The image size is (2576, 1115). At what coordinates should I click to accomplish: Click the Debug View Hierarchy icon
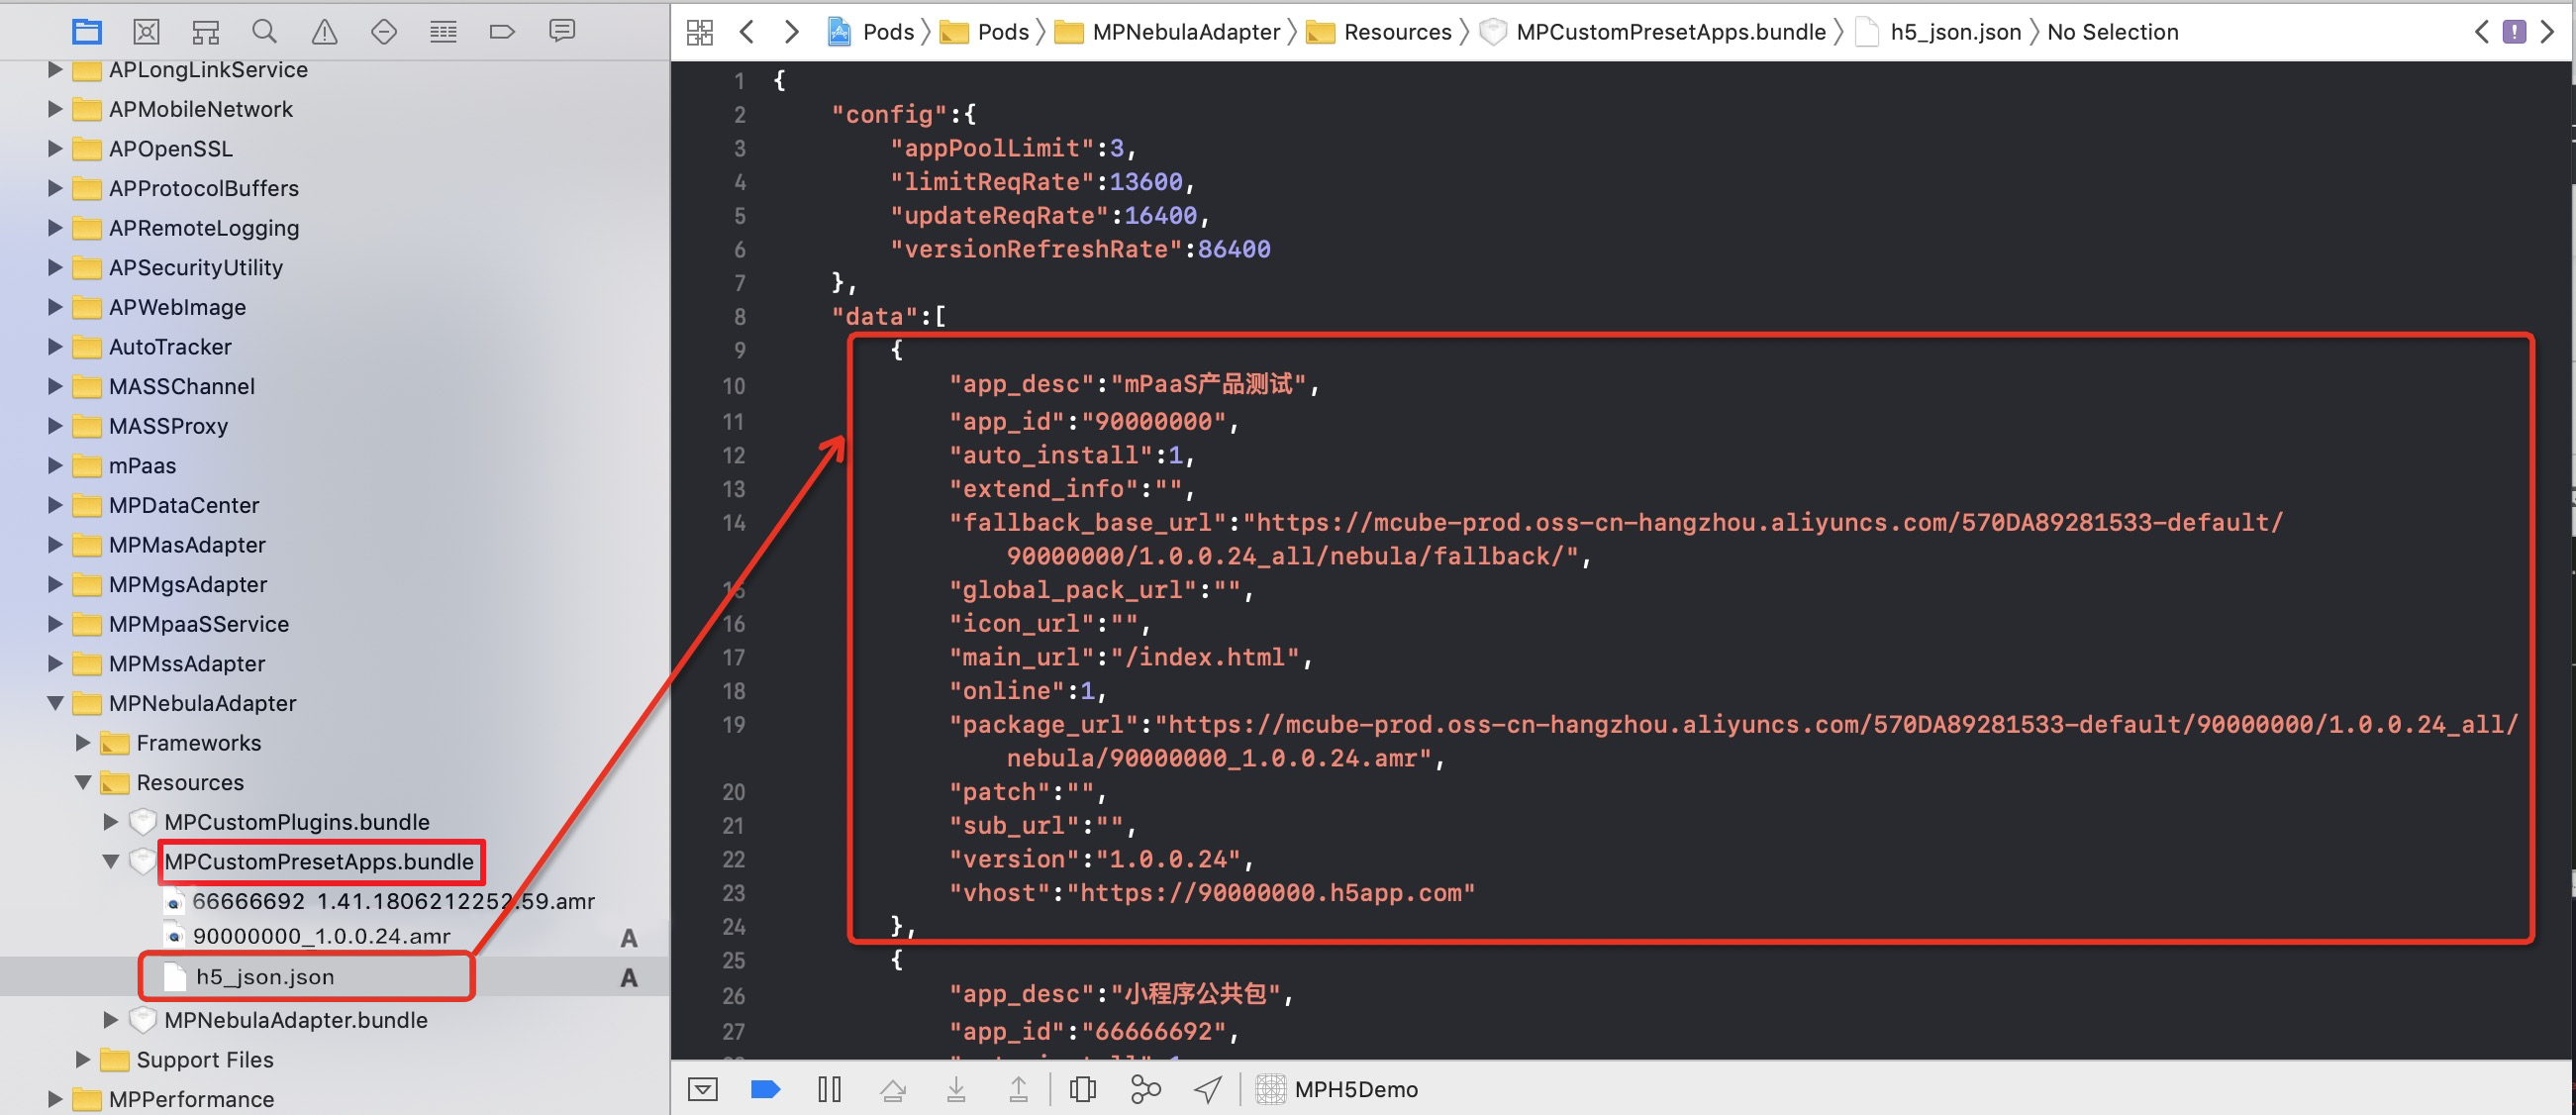point(1083,1089)
